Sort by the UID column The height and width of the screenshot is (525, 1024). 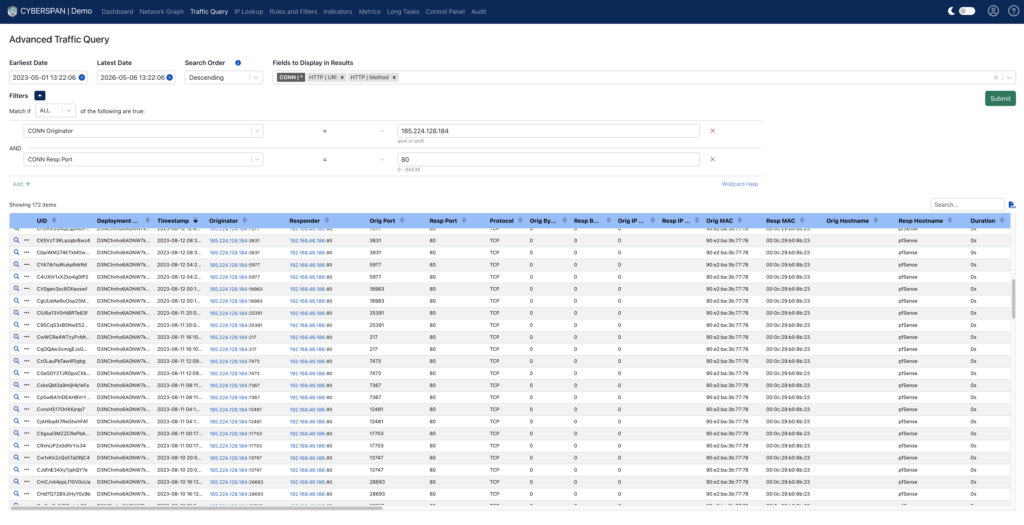[x=54, y=221]
